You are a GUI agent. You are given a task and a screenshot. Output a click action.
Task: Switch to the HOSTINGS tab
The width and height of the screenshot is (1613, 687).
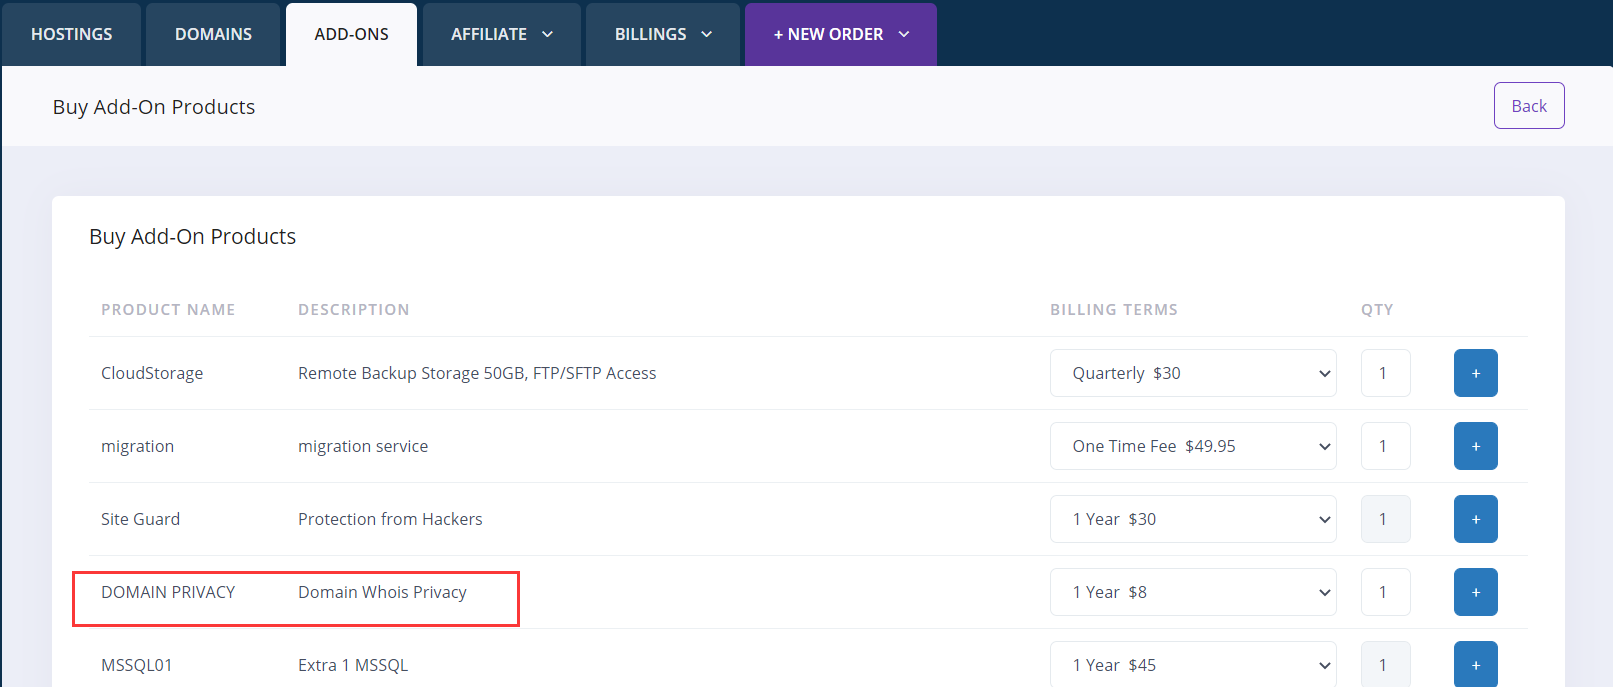(72, 34)
